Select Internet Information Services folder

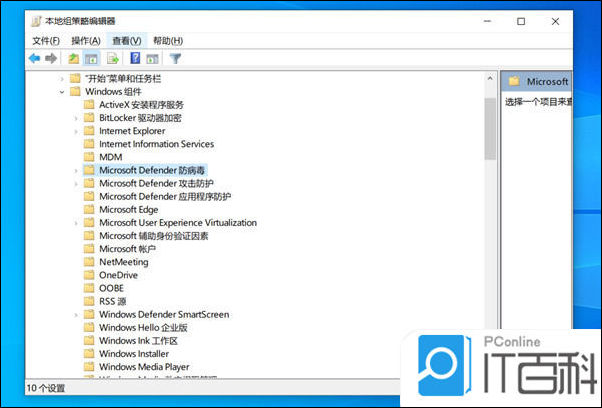point(156,144)
